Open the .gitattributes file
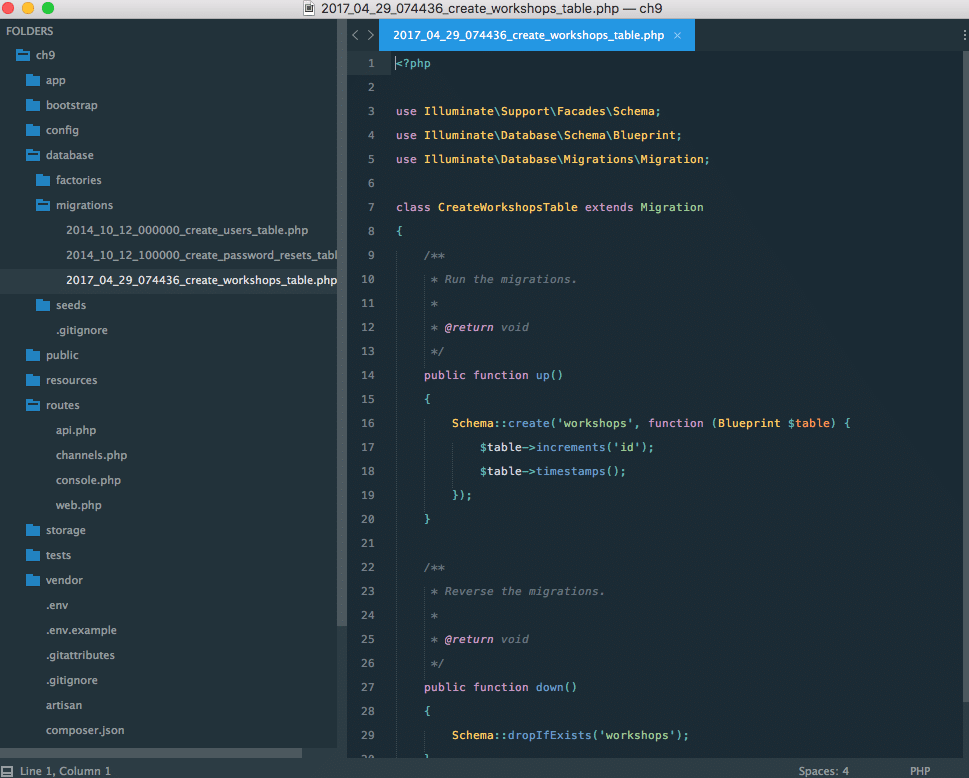 [80, 655]
